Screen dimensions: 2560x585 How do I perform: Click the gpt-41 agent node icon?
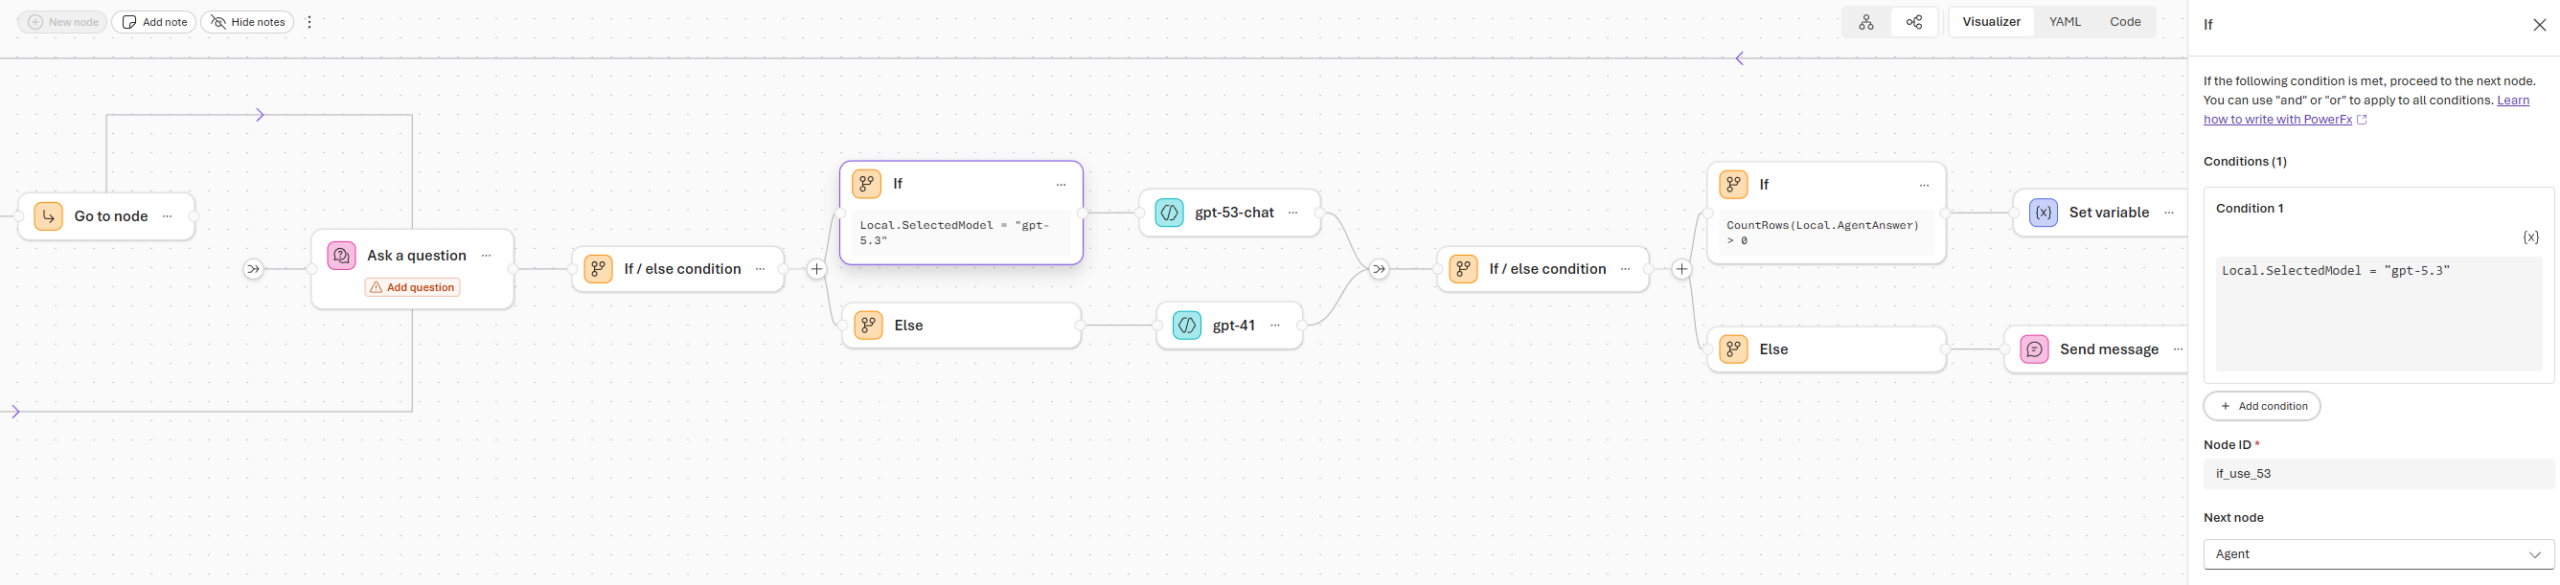[1187, 325]
